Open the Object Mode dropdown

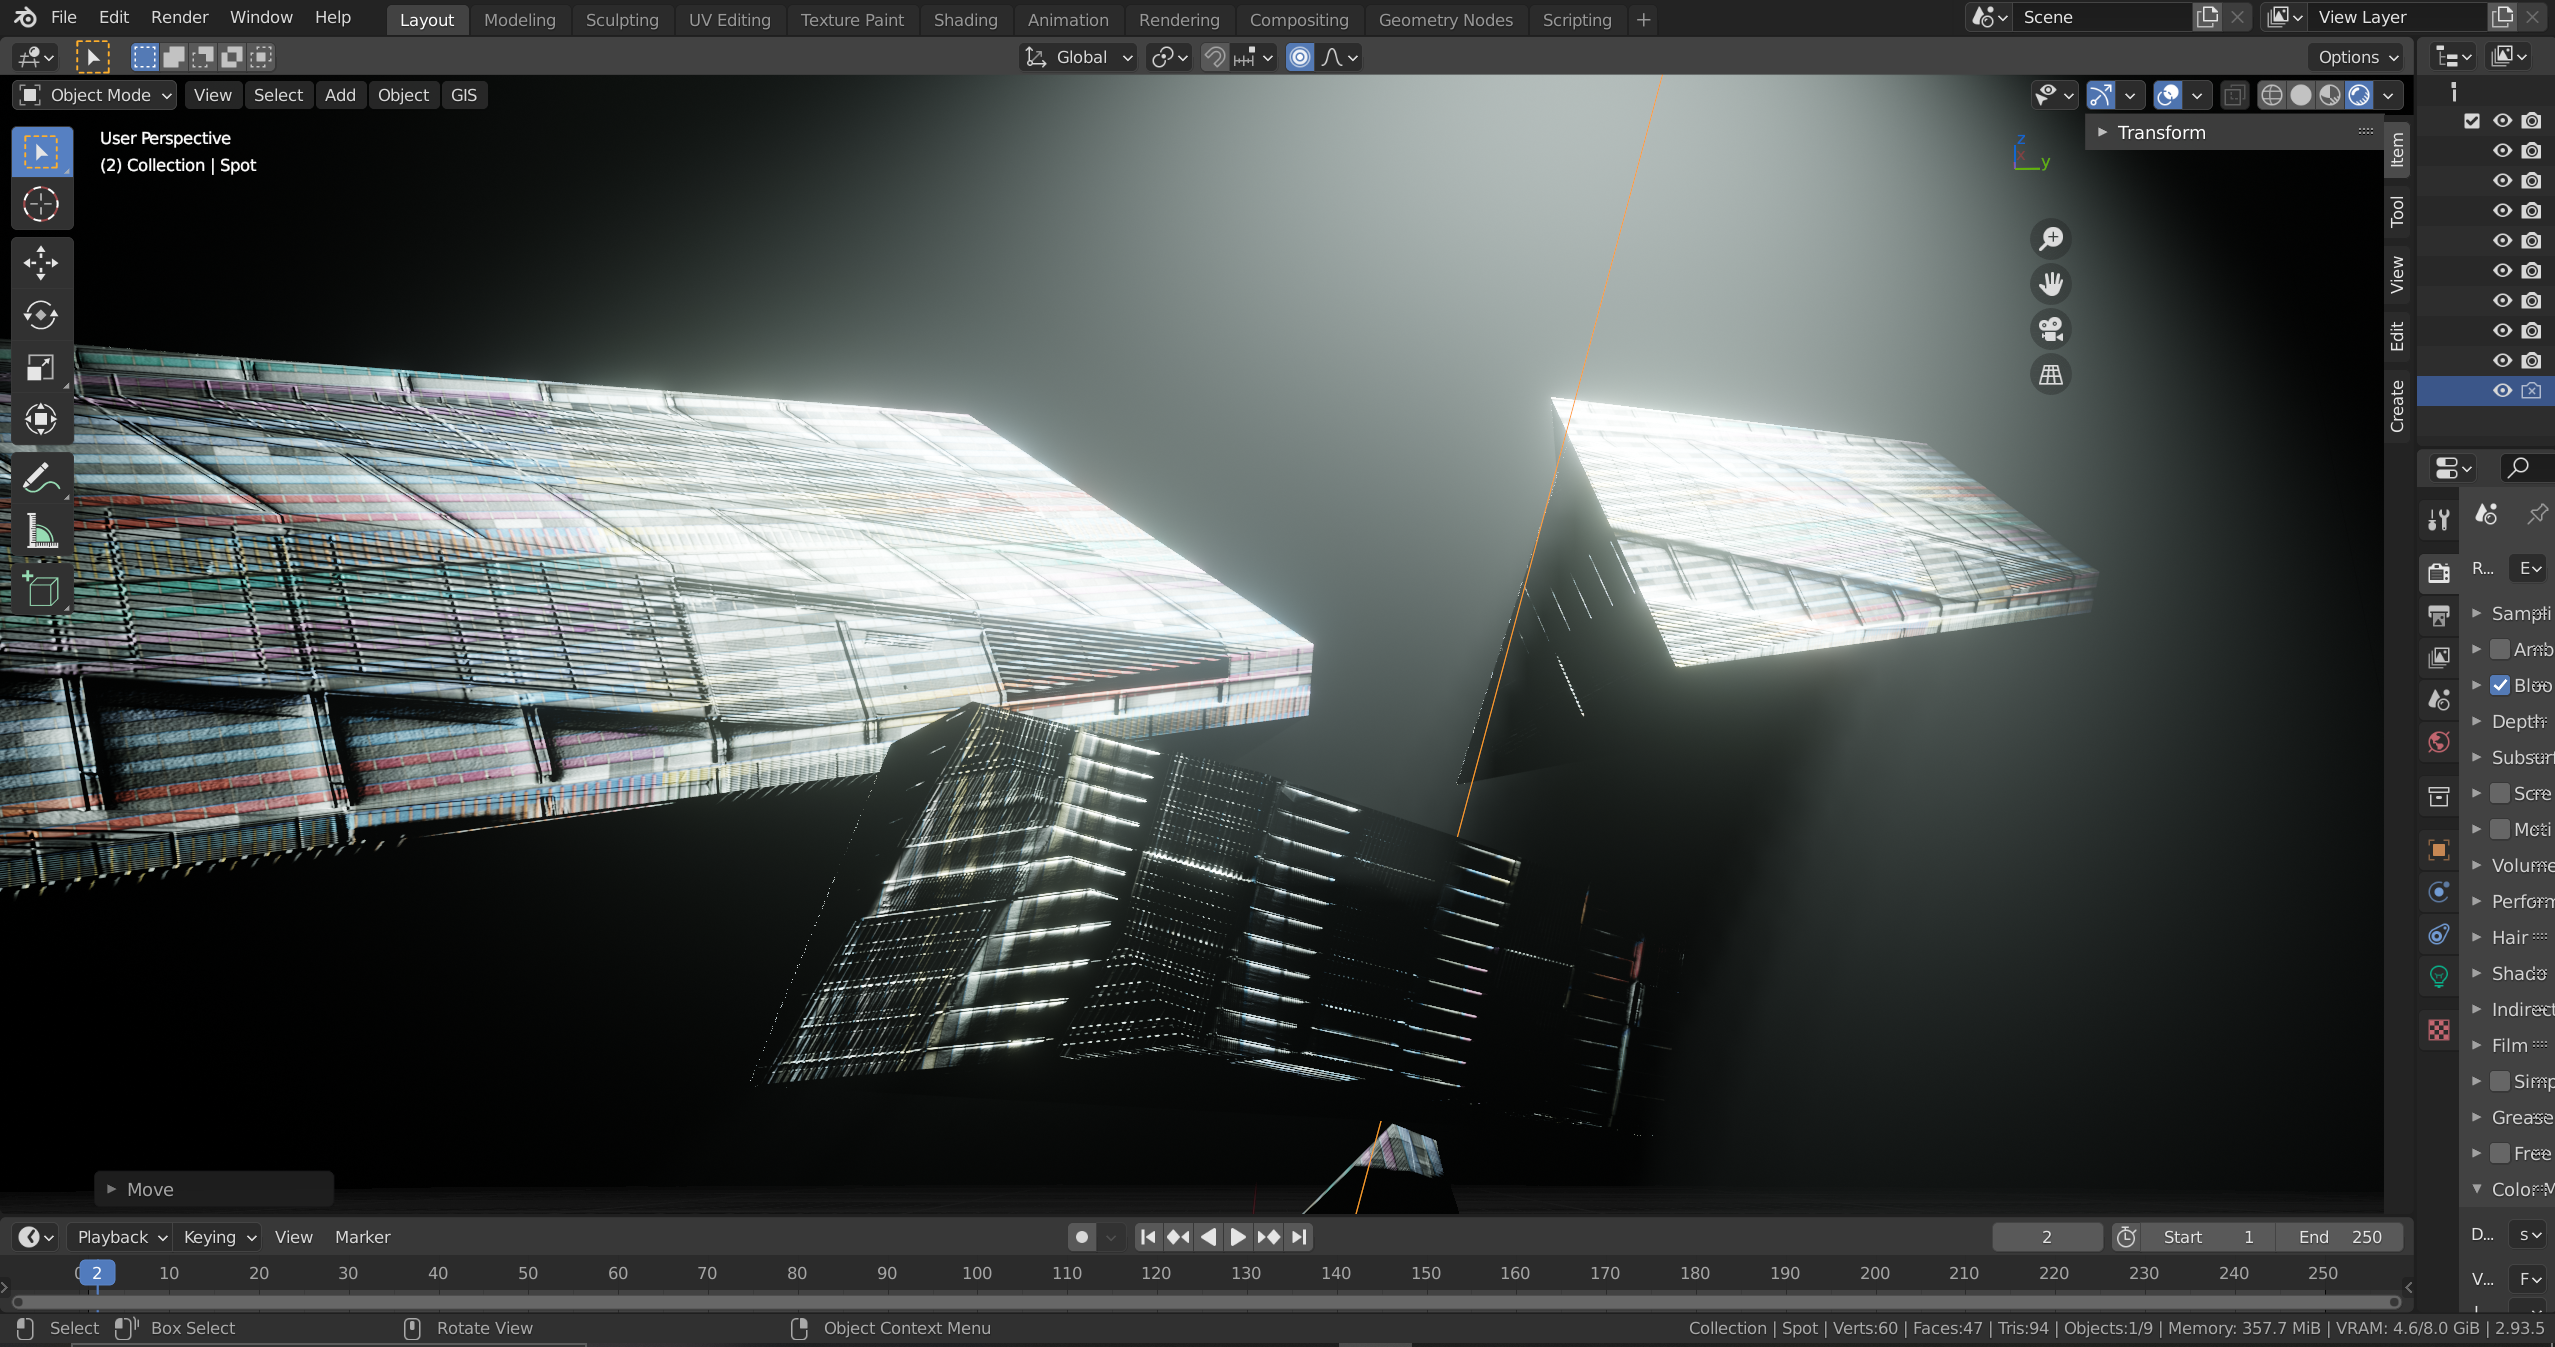(x=96, y=95)
